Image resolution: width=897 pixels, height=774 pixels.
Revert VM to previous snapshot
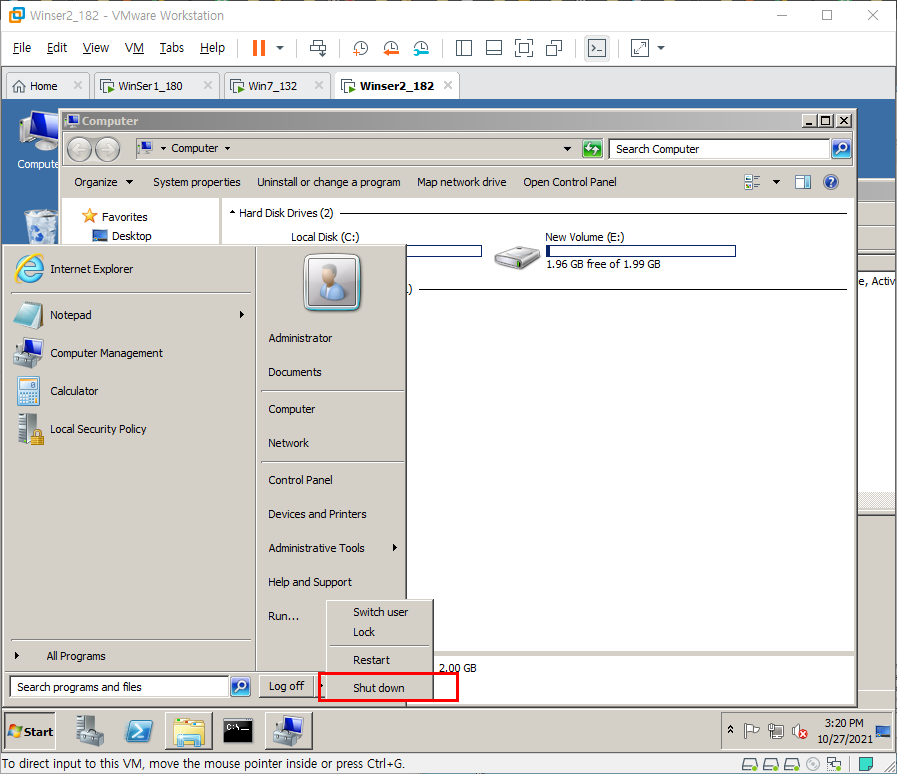pos(391,48)
